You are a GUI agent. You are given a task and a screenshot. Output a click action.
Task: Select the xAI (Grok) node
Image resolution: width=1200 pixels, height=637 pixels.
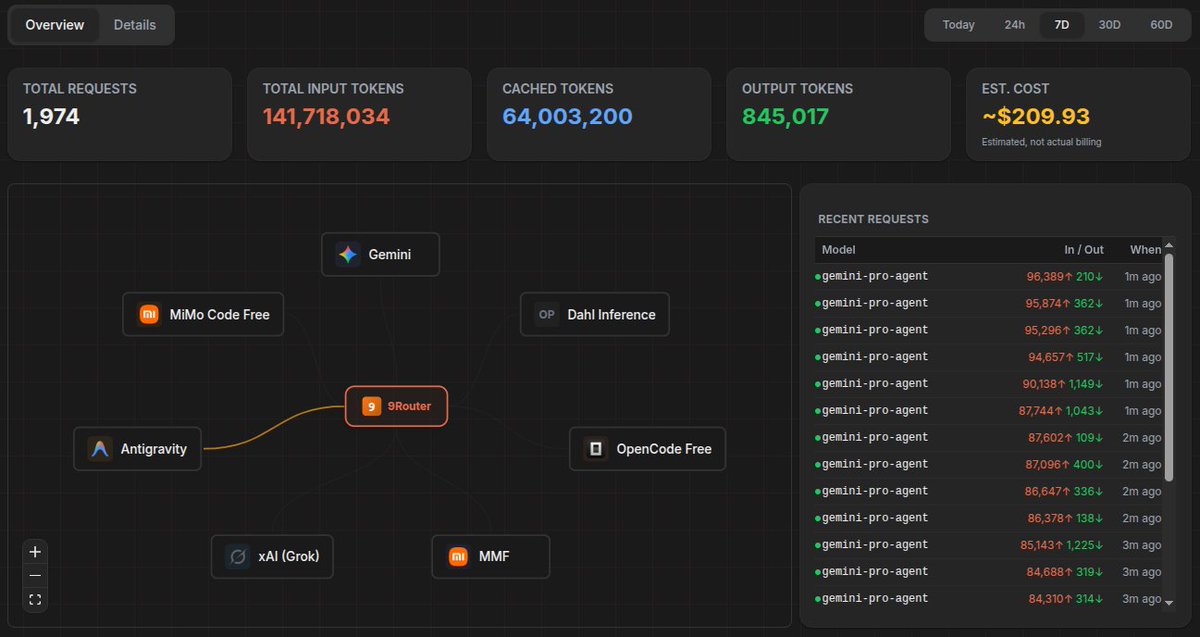pos(272,556)
